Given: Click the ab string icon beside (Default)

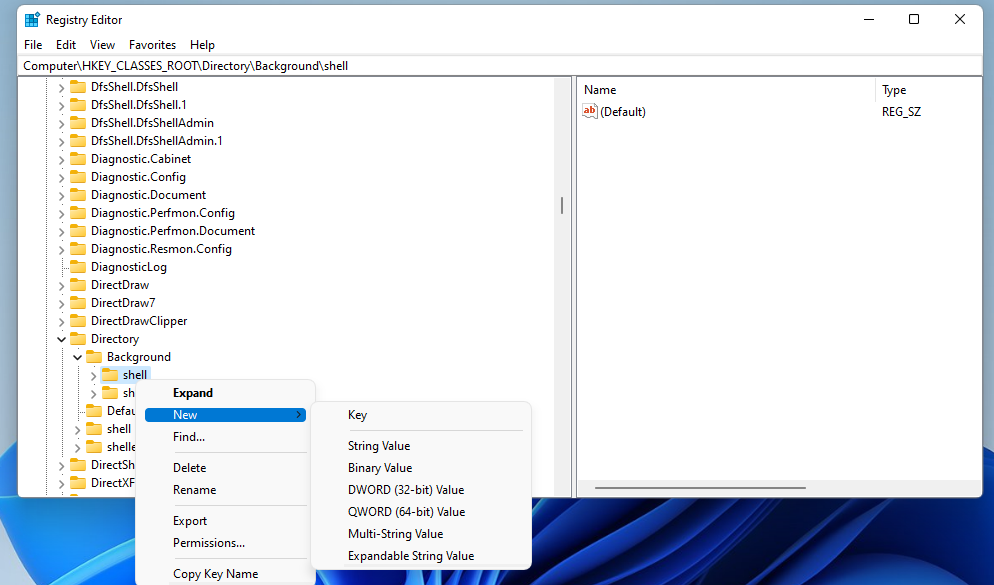Looking at the screenshot, I should point(590,111).
